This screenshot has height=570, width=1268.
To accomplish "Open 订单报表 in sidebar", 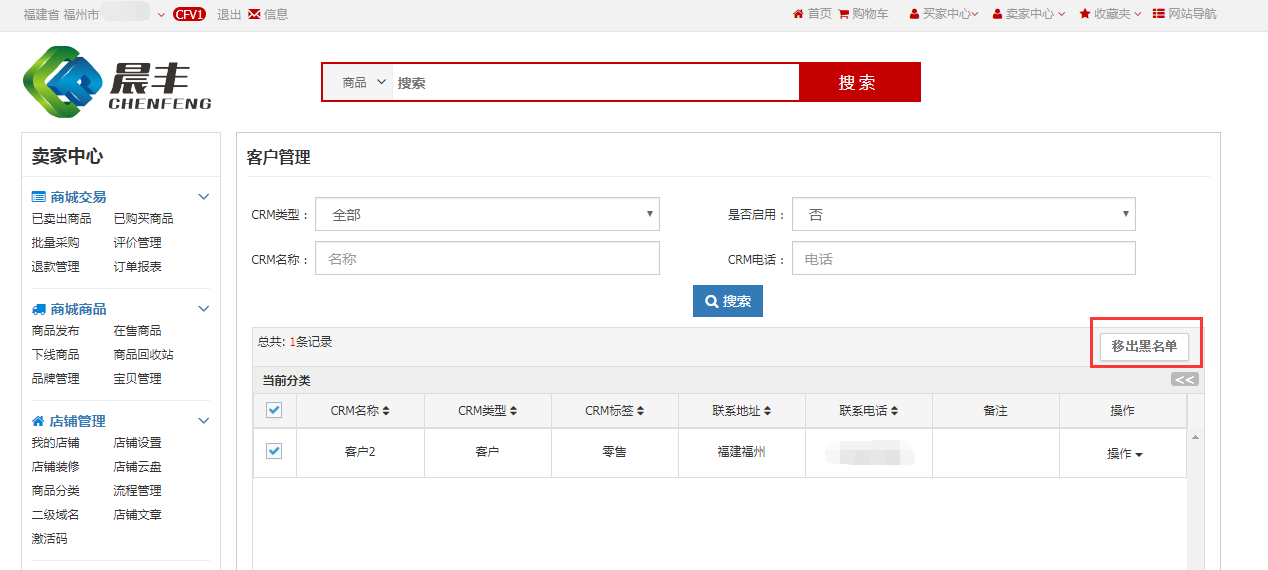I will (x=138, y=267).
